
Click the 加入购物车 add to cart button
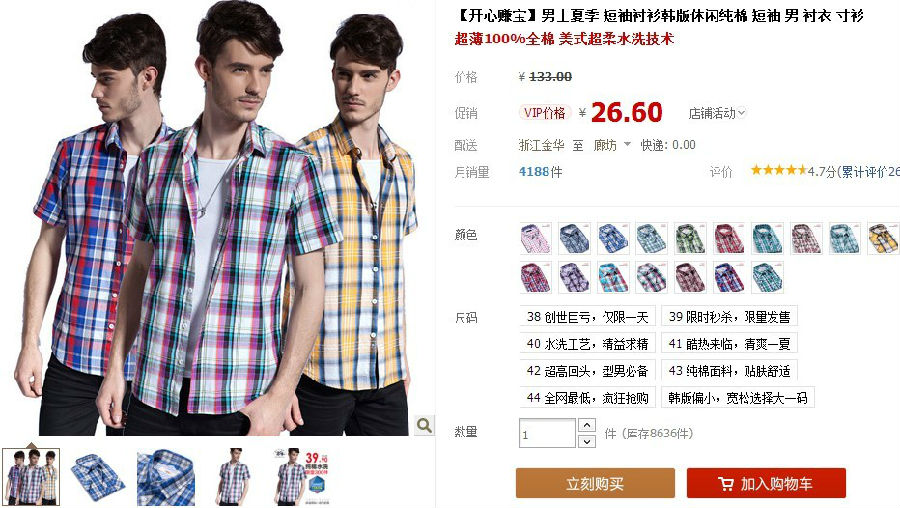(766, 483)
